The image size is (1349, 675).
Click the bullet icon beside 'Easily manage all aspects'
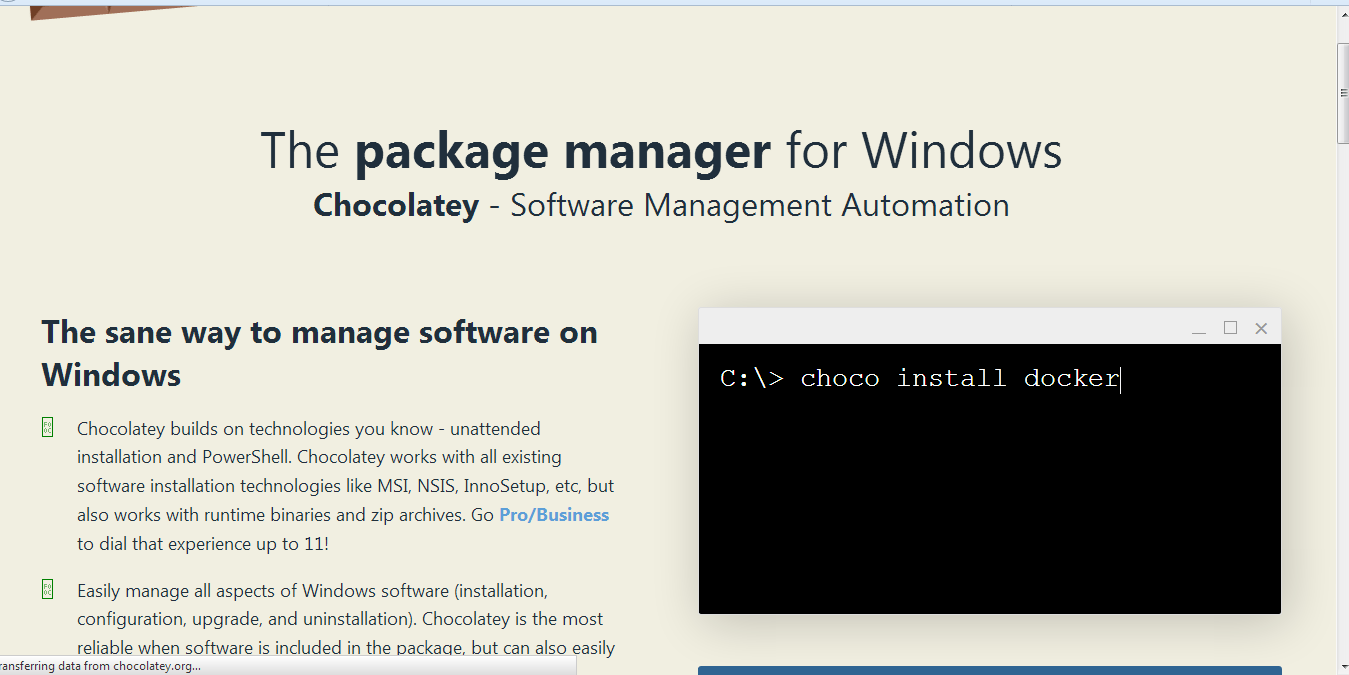(47, 589)
